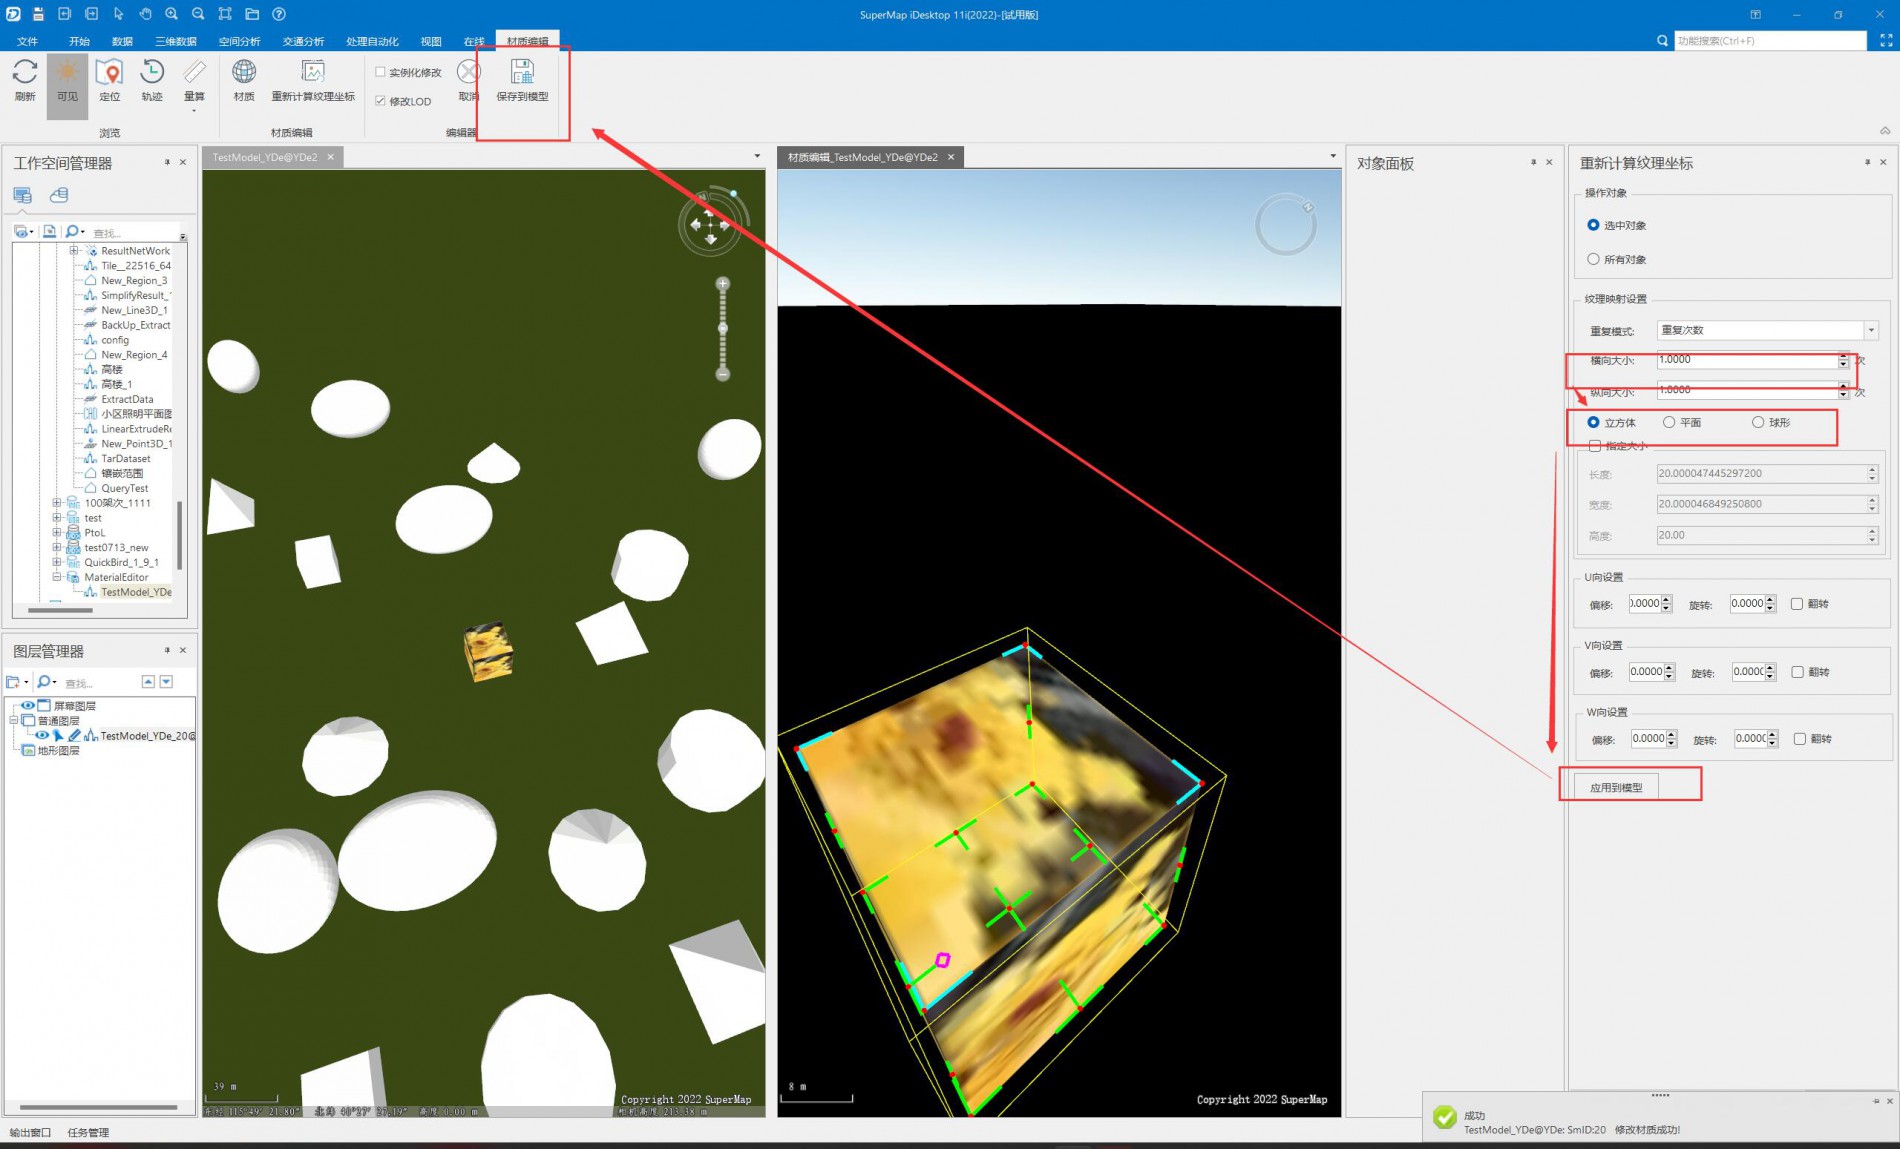Switch to the 空间分析 ribbon tab
This screenshot has height=1149, width=1900.
[x=239, y=41]
